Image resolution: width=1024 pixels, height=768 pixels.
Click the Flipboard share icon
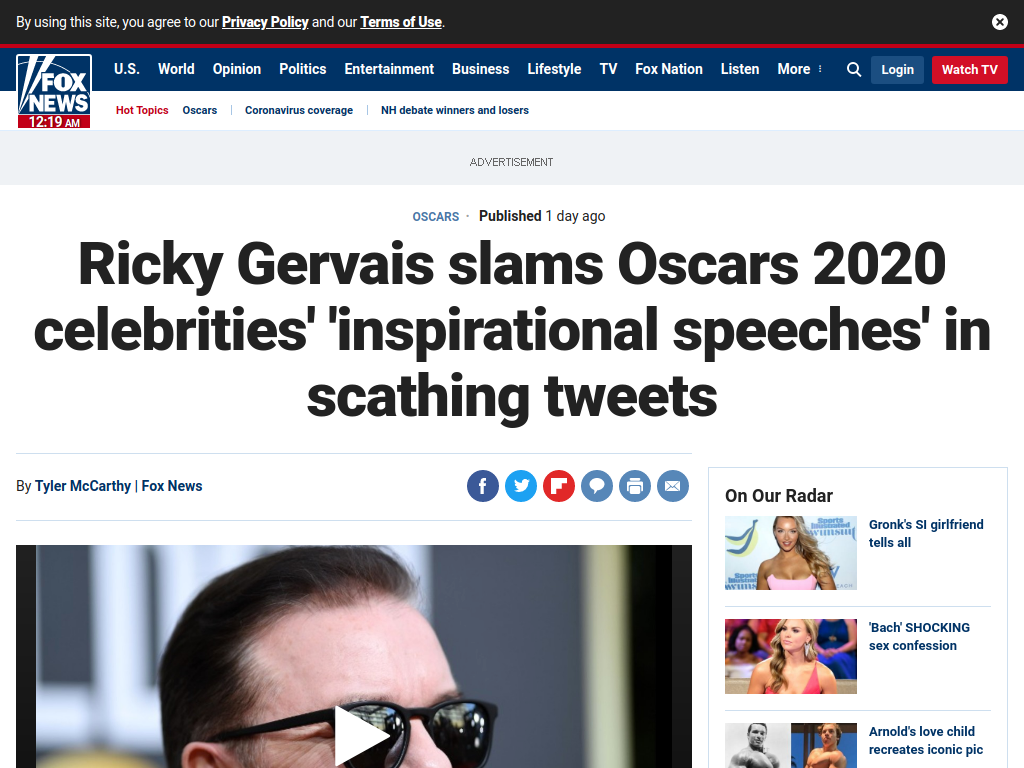point(559,486)
